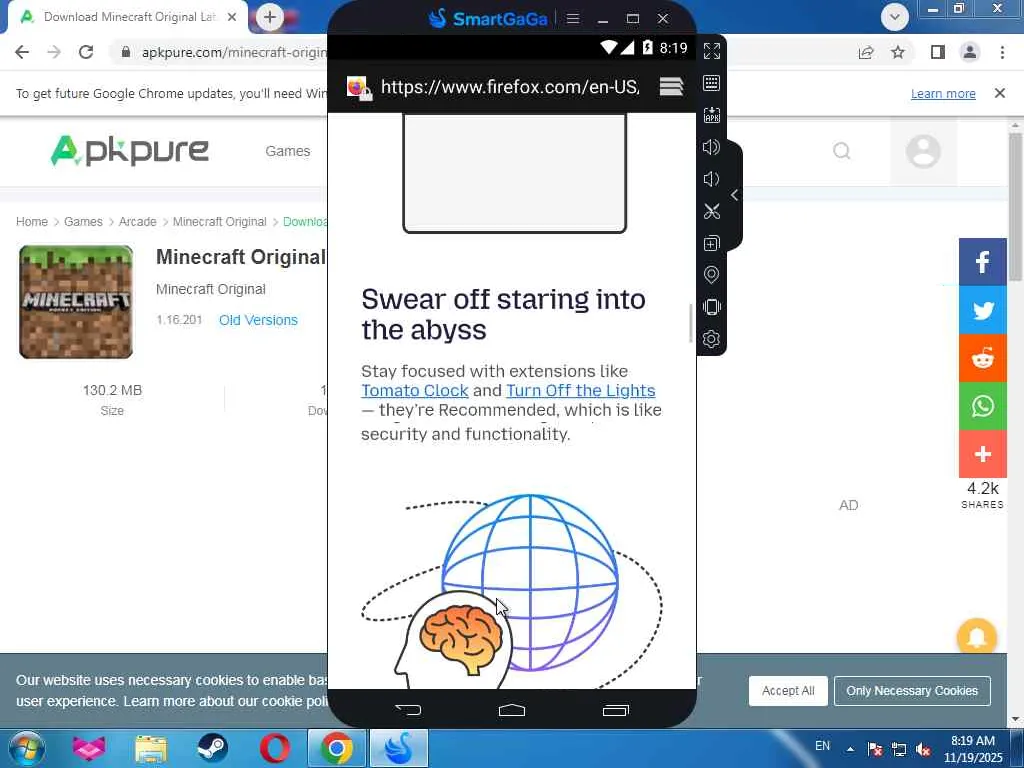Viewport: 1024px width, 768px height.
Task: Open SmartGaGa keyboard mapping icon
Action: click(711, 83)
